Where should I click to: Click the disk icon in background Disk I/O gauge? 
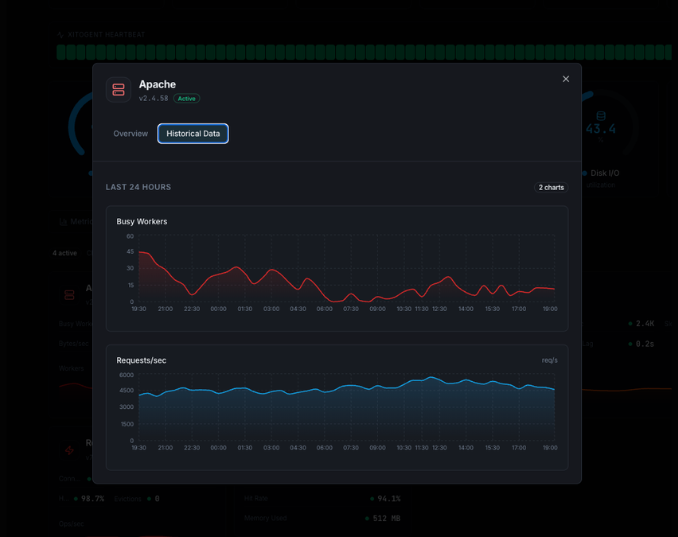point(601,115)
